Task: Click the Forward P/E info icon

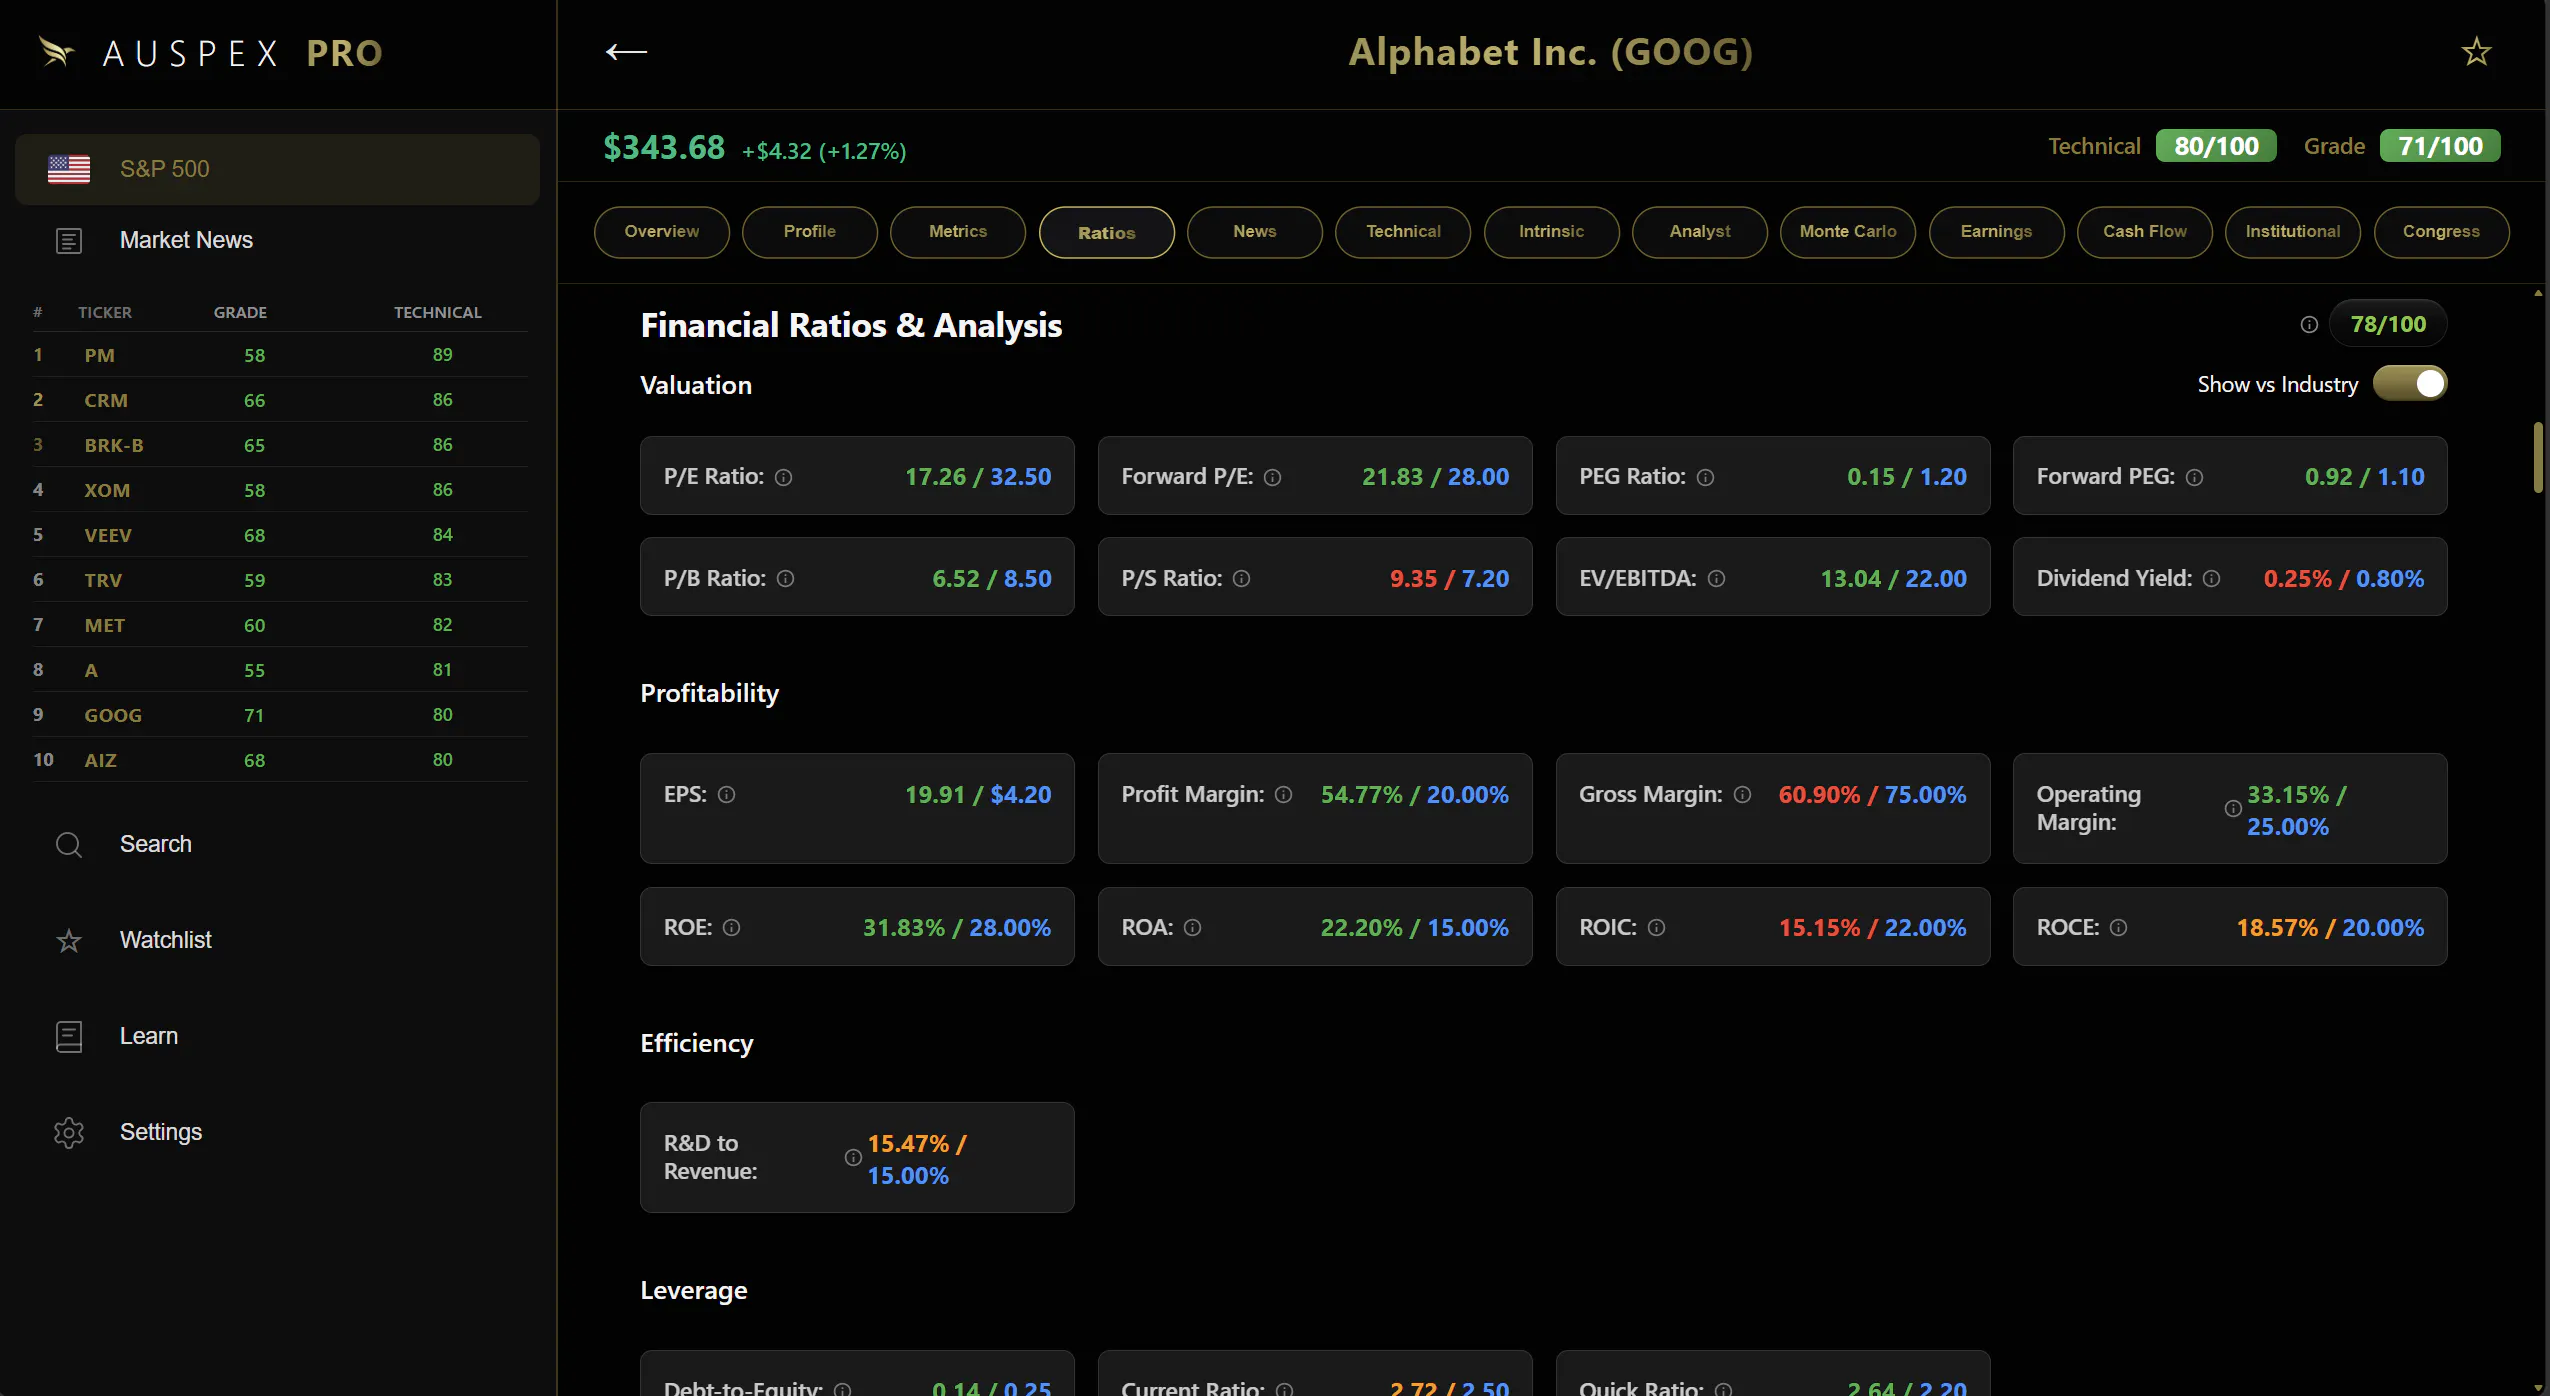Action: 1273,478
